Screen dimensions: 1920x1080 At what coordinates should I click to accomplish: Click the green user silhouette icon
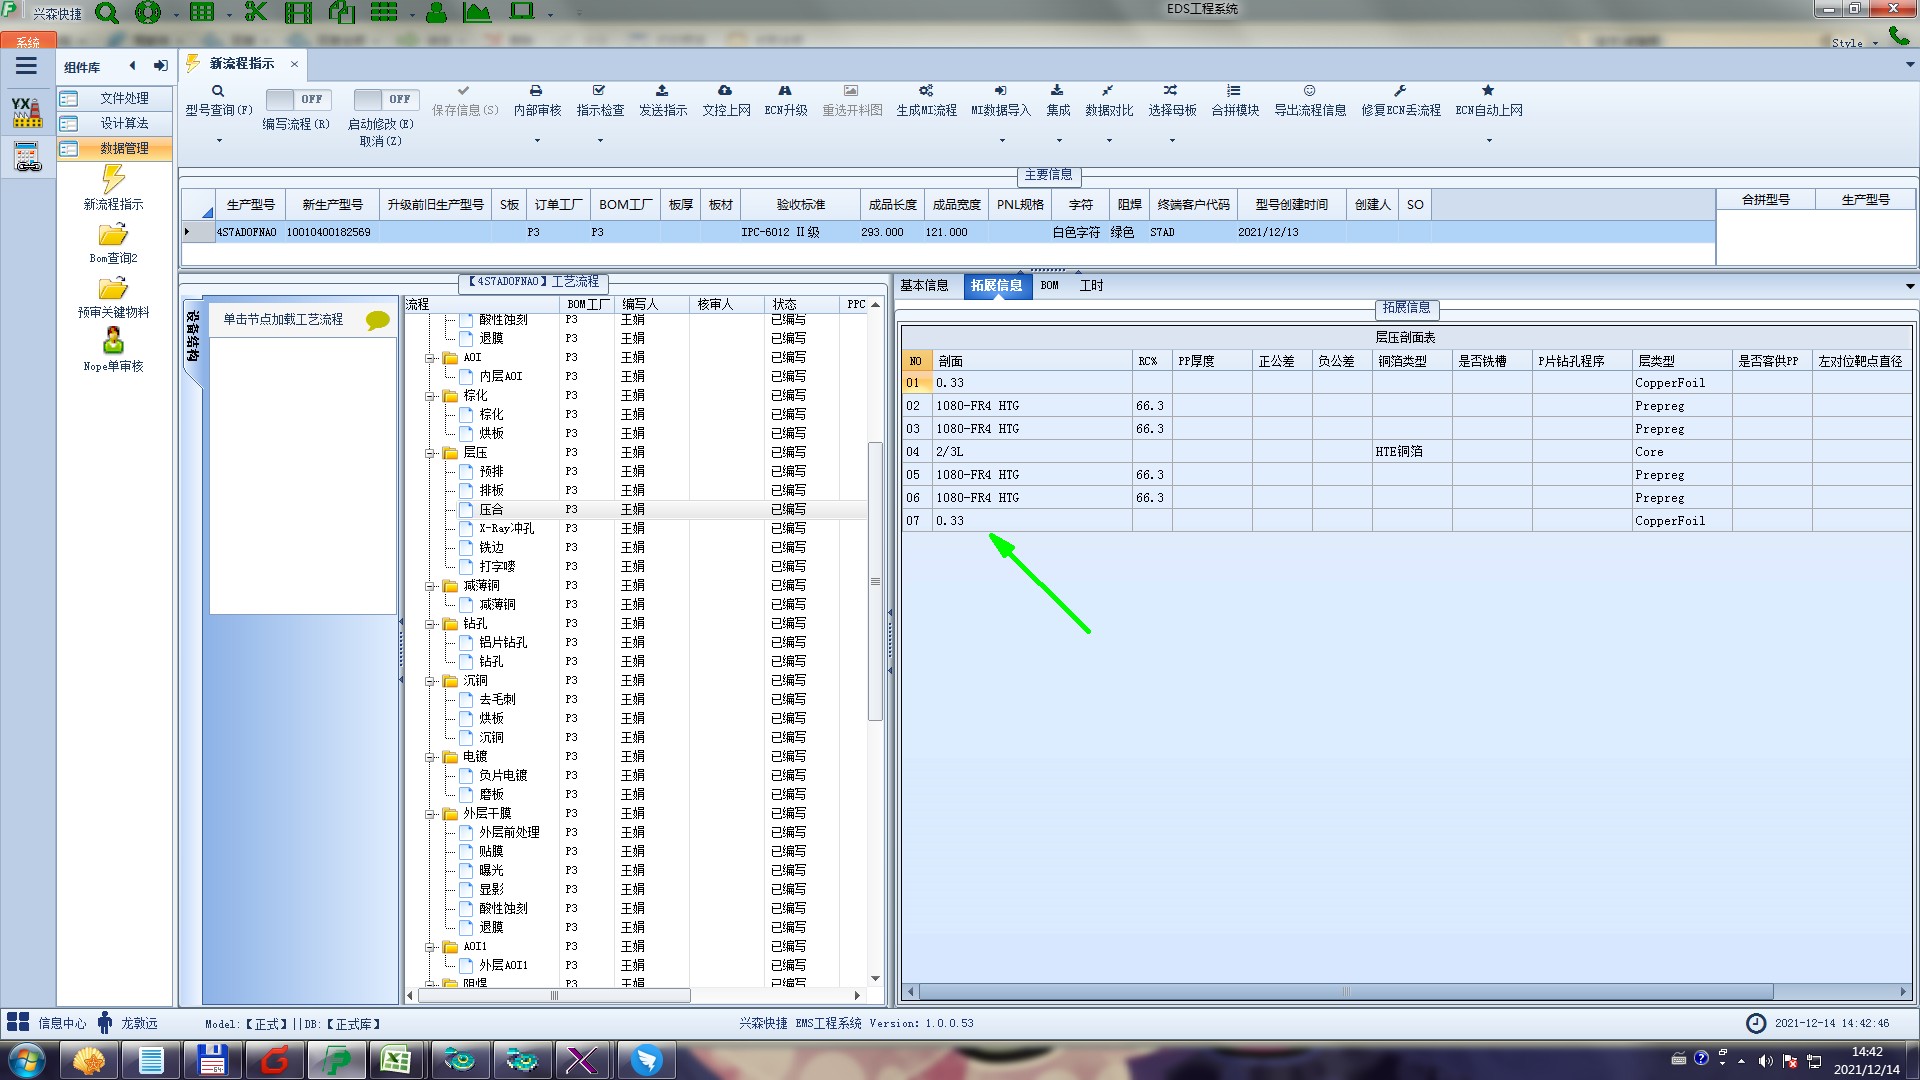(436, 12)
